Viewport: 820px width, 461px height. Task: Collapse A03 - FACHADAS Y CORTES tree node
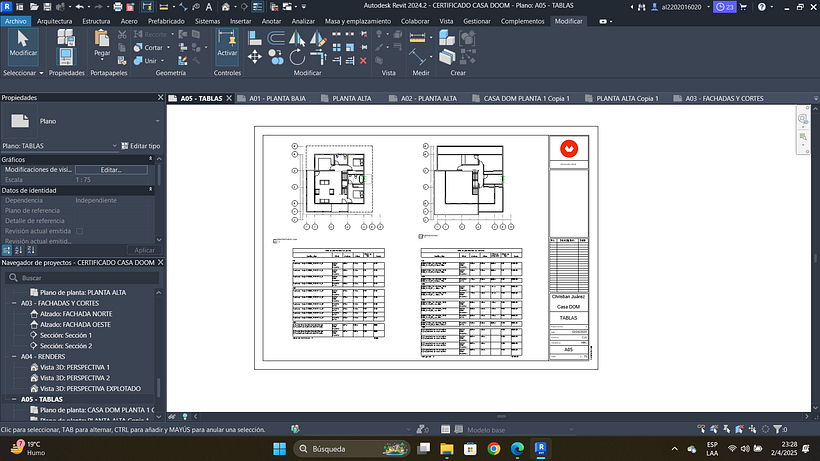coord(15,303)
